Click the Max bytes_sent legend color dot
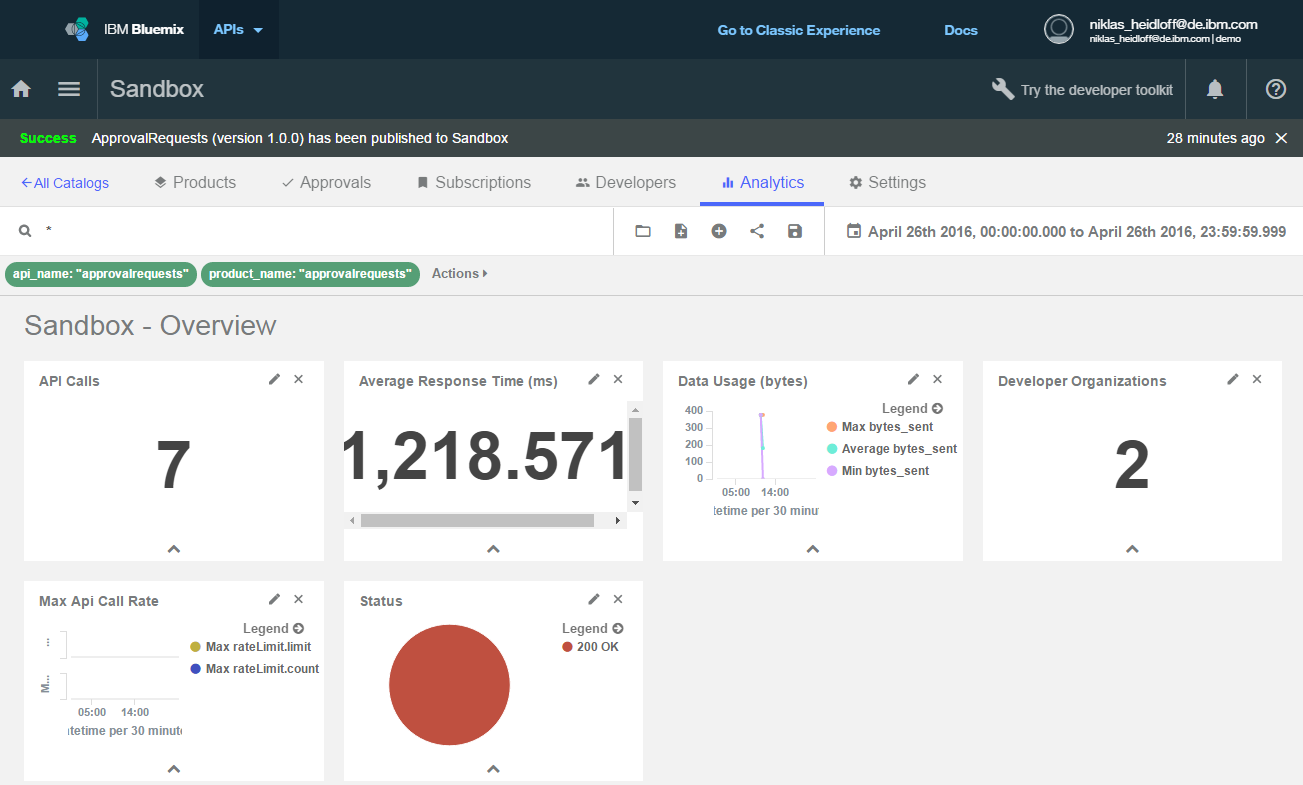Screen dimensions: 1303x785 click(832, 427)
